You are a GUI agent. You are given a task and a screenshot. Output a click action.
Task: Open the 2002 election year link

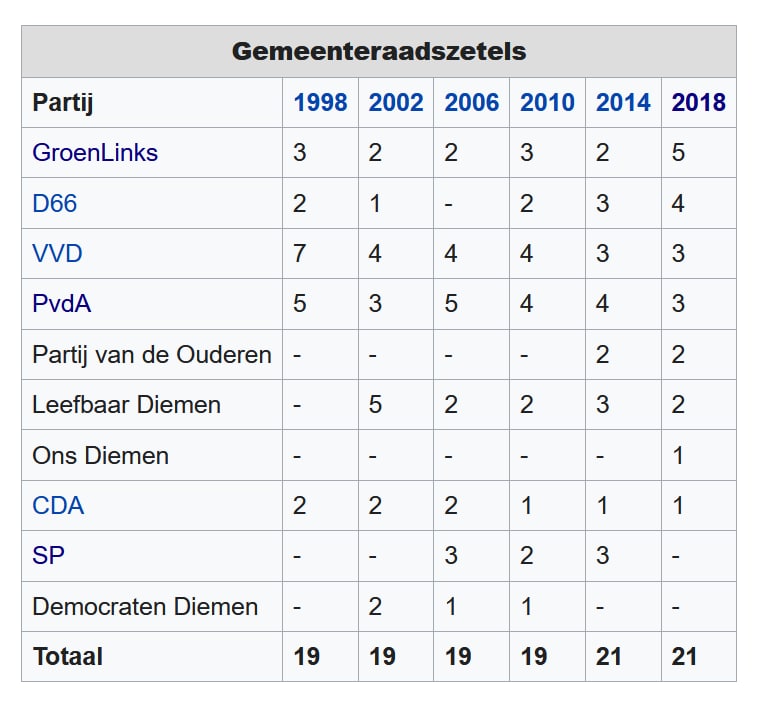pos(396,103)
